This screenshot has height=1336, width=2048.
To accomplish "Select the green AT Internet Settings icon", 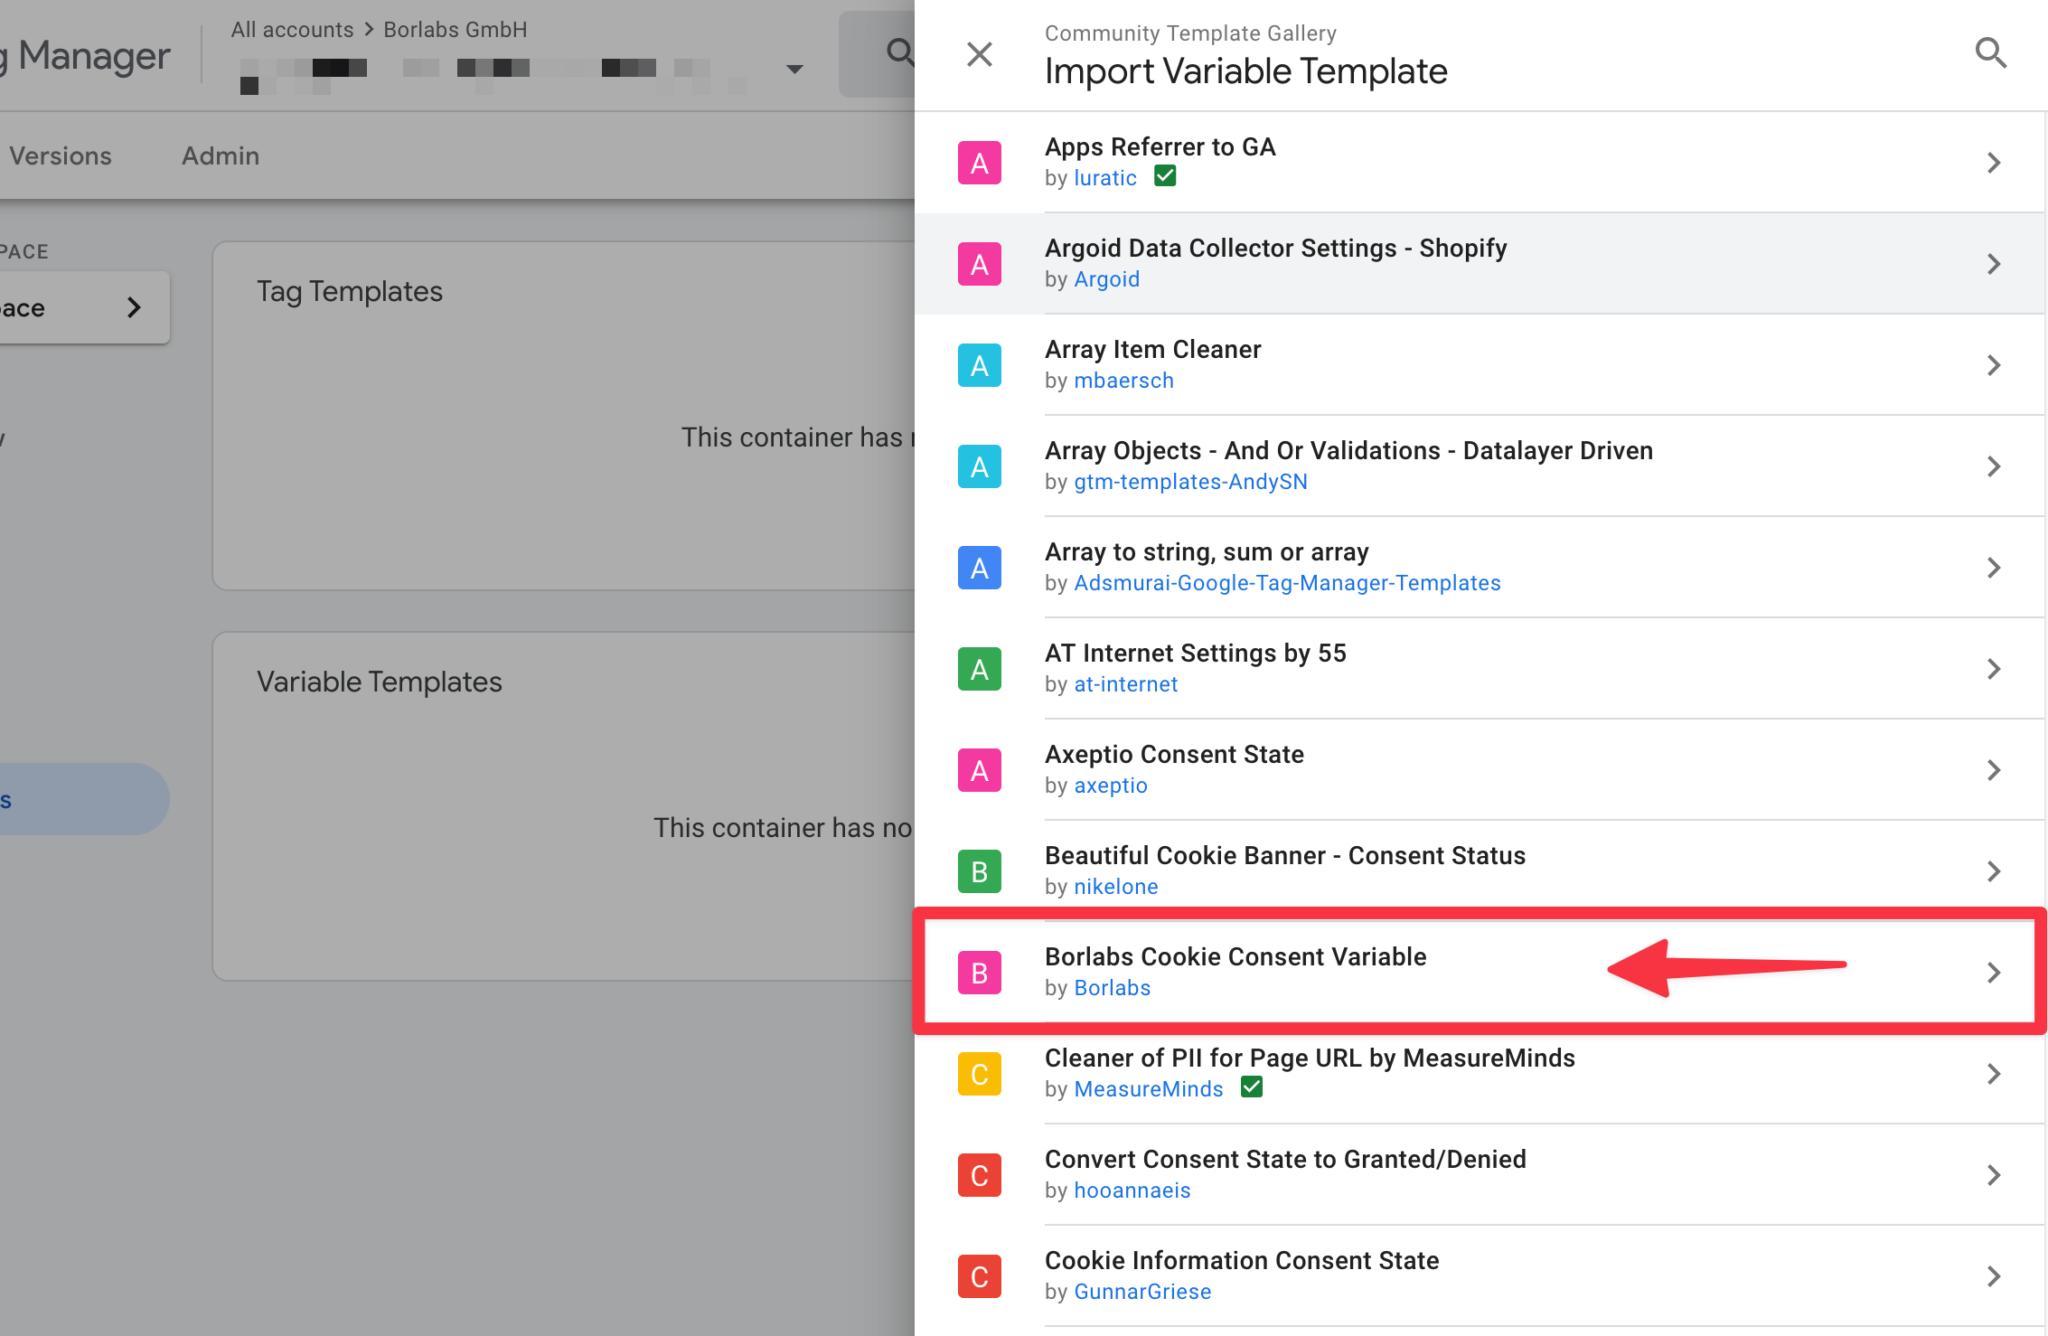I will tap(979, 669).
